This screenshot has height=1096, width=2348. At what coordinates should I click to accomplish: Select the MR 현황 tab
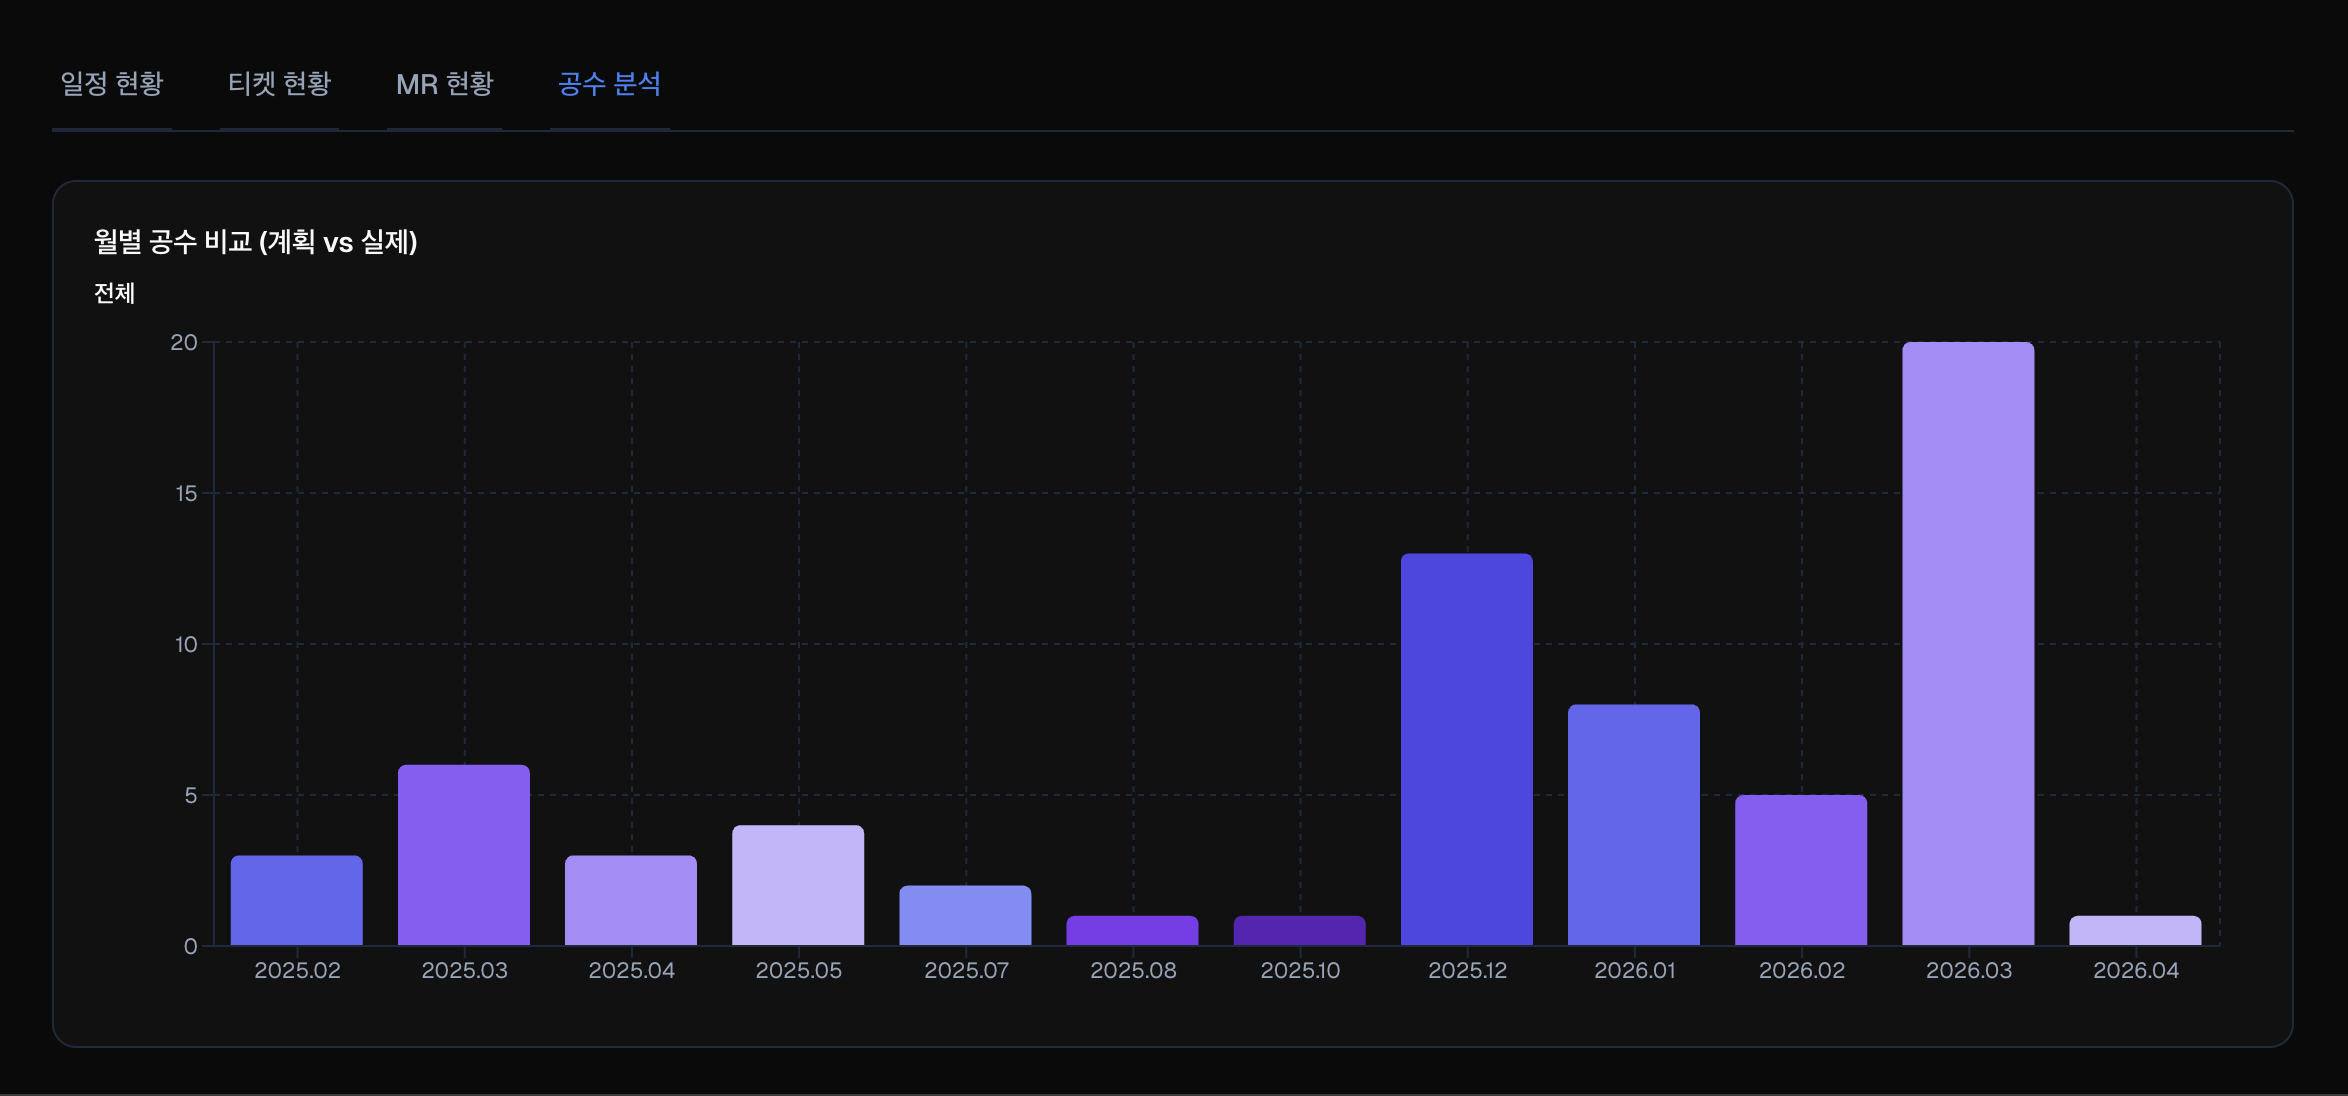(x=444, y=84)
